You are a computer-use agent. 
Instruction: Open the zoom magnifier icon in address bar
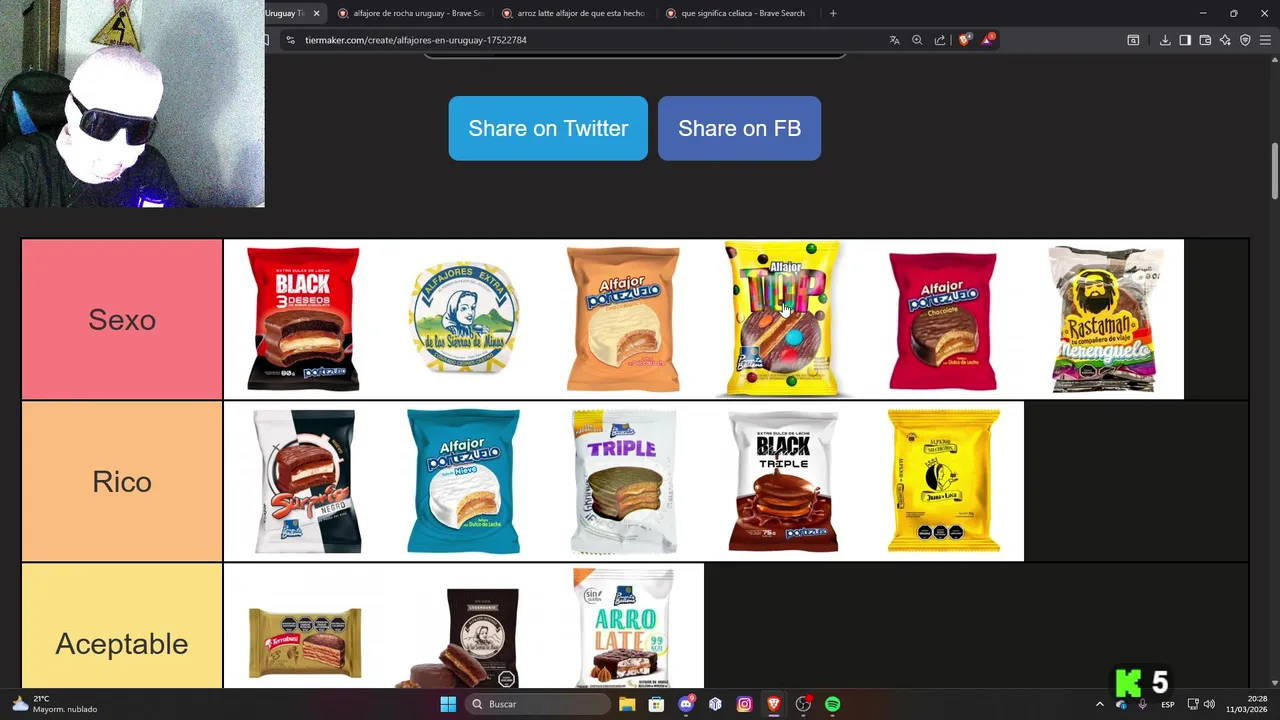click(917, 40)
